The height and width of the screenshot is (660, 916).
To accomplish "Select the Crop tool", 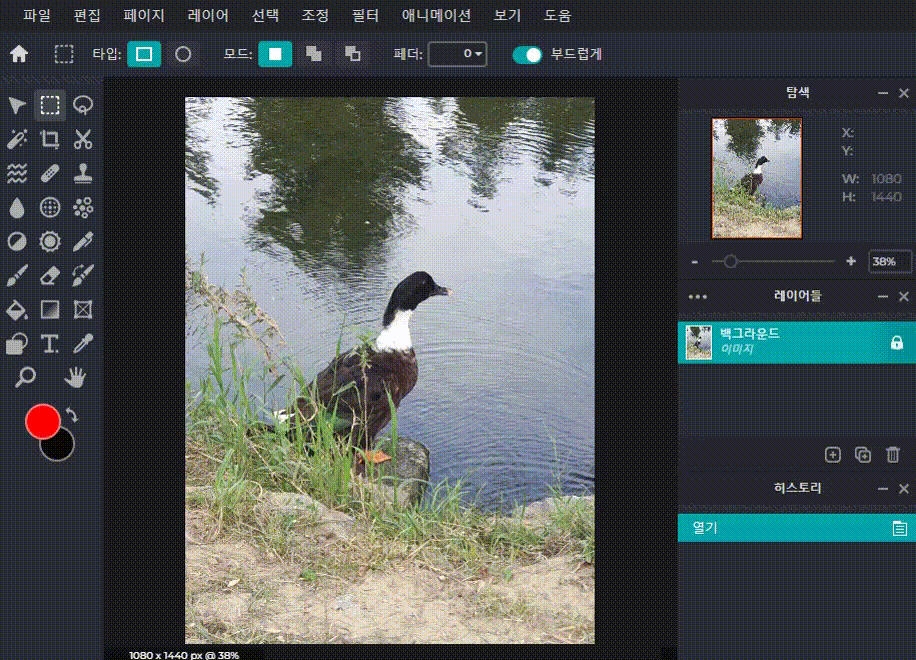I will (50, 139).
